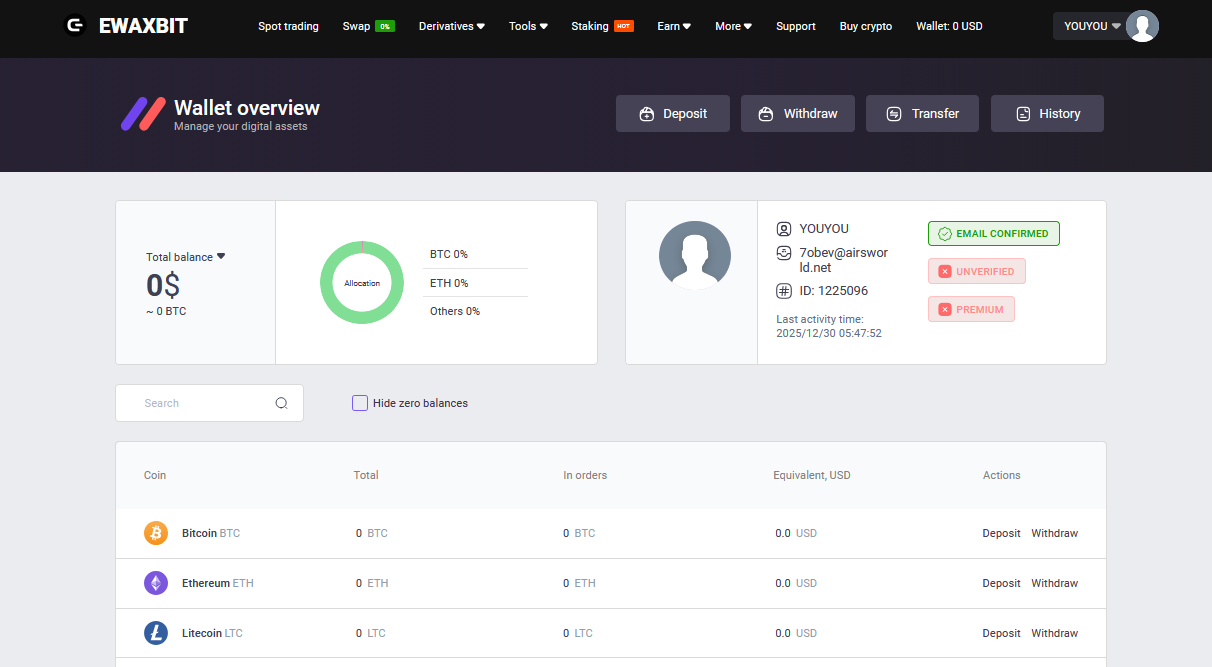Click the BTC 0% allocation entry

click(449, 254)
